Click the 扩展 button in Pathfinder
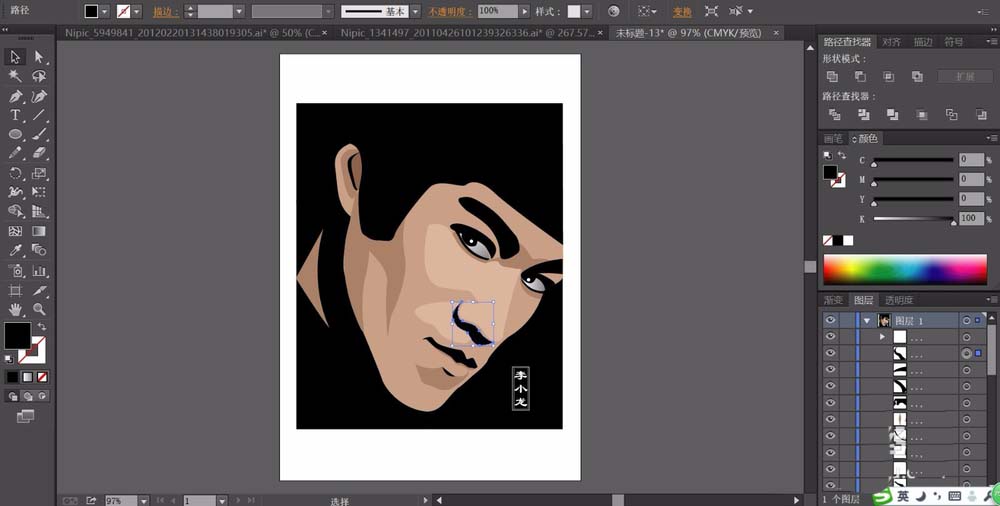Viewport: 1000px width, 506px height. (965, 77)
